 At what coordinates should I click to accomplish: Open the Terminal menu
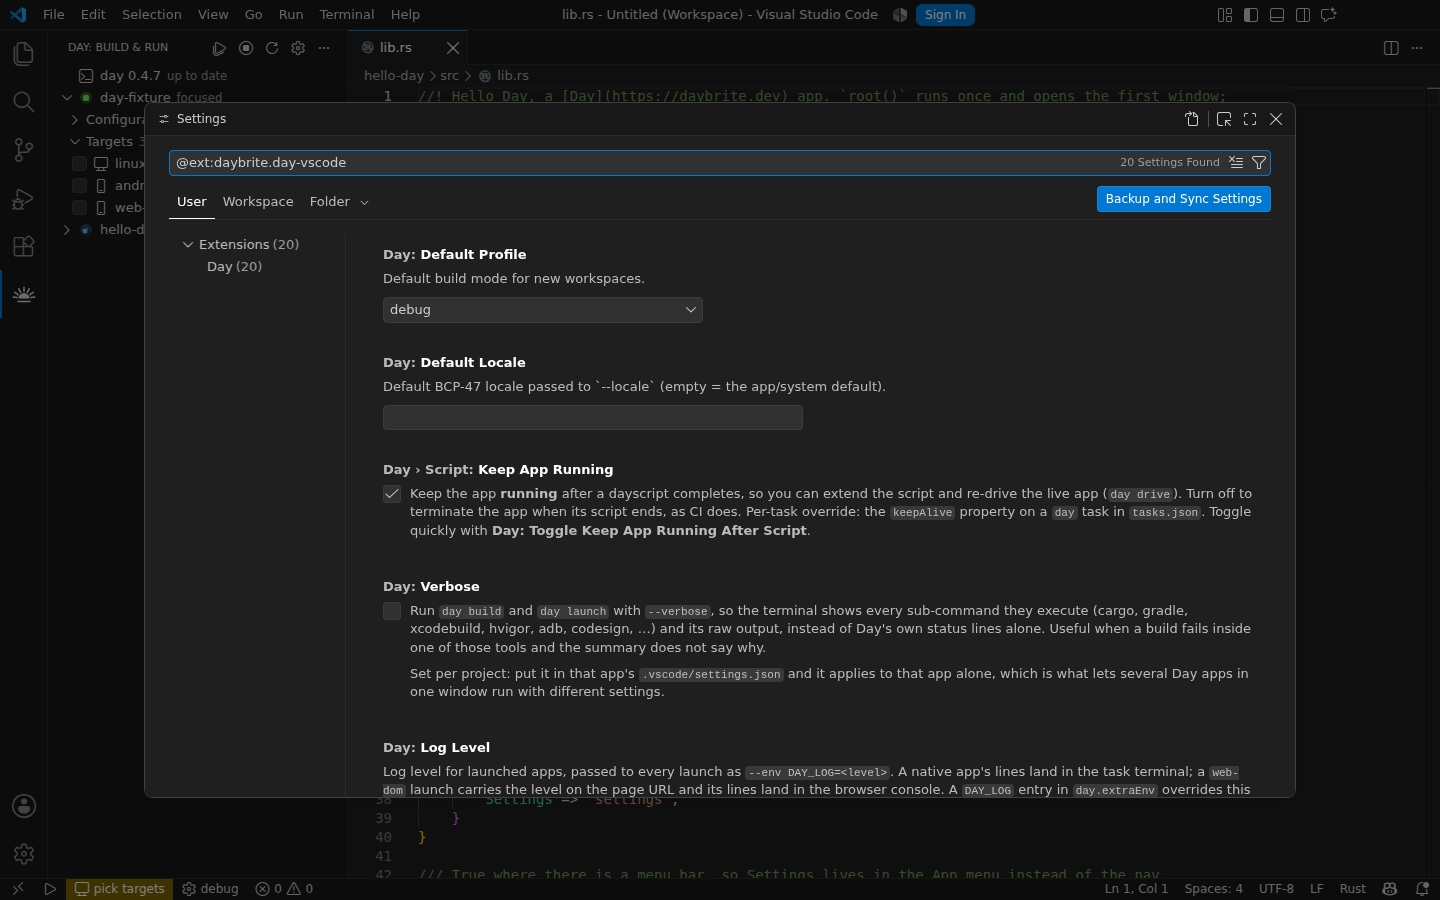coord(347,15)
